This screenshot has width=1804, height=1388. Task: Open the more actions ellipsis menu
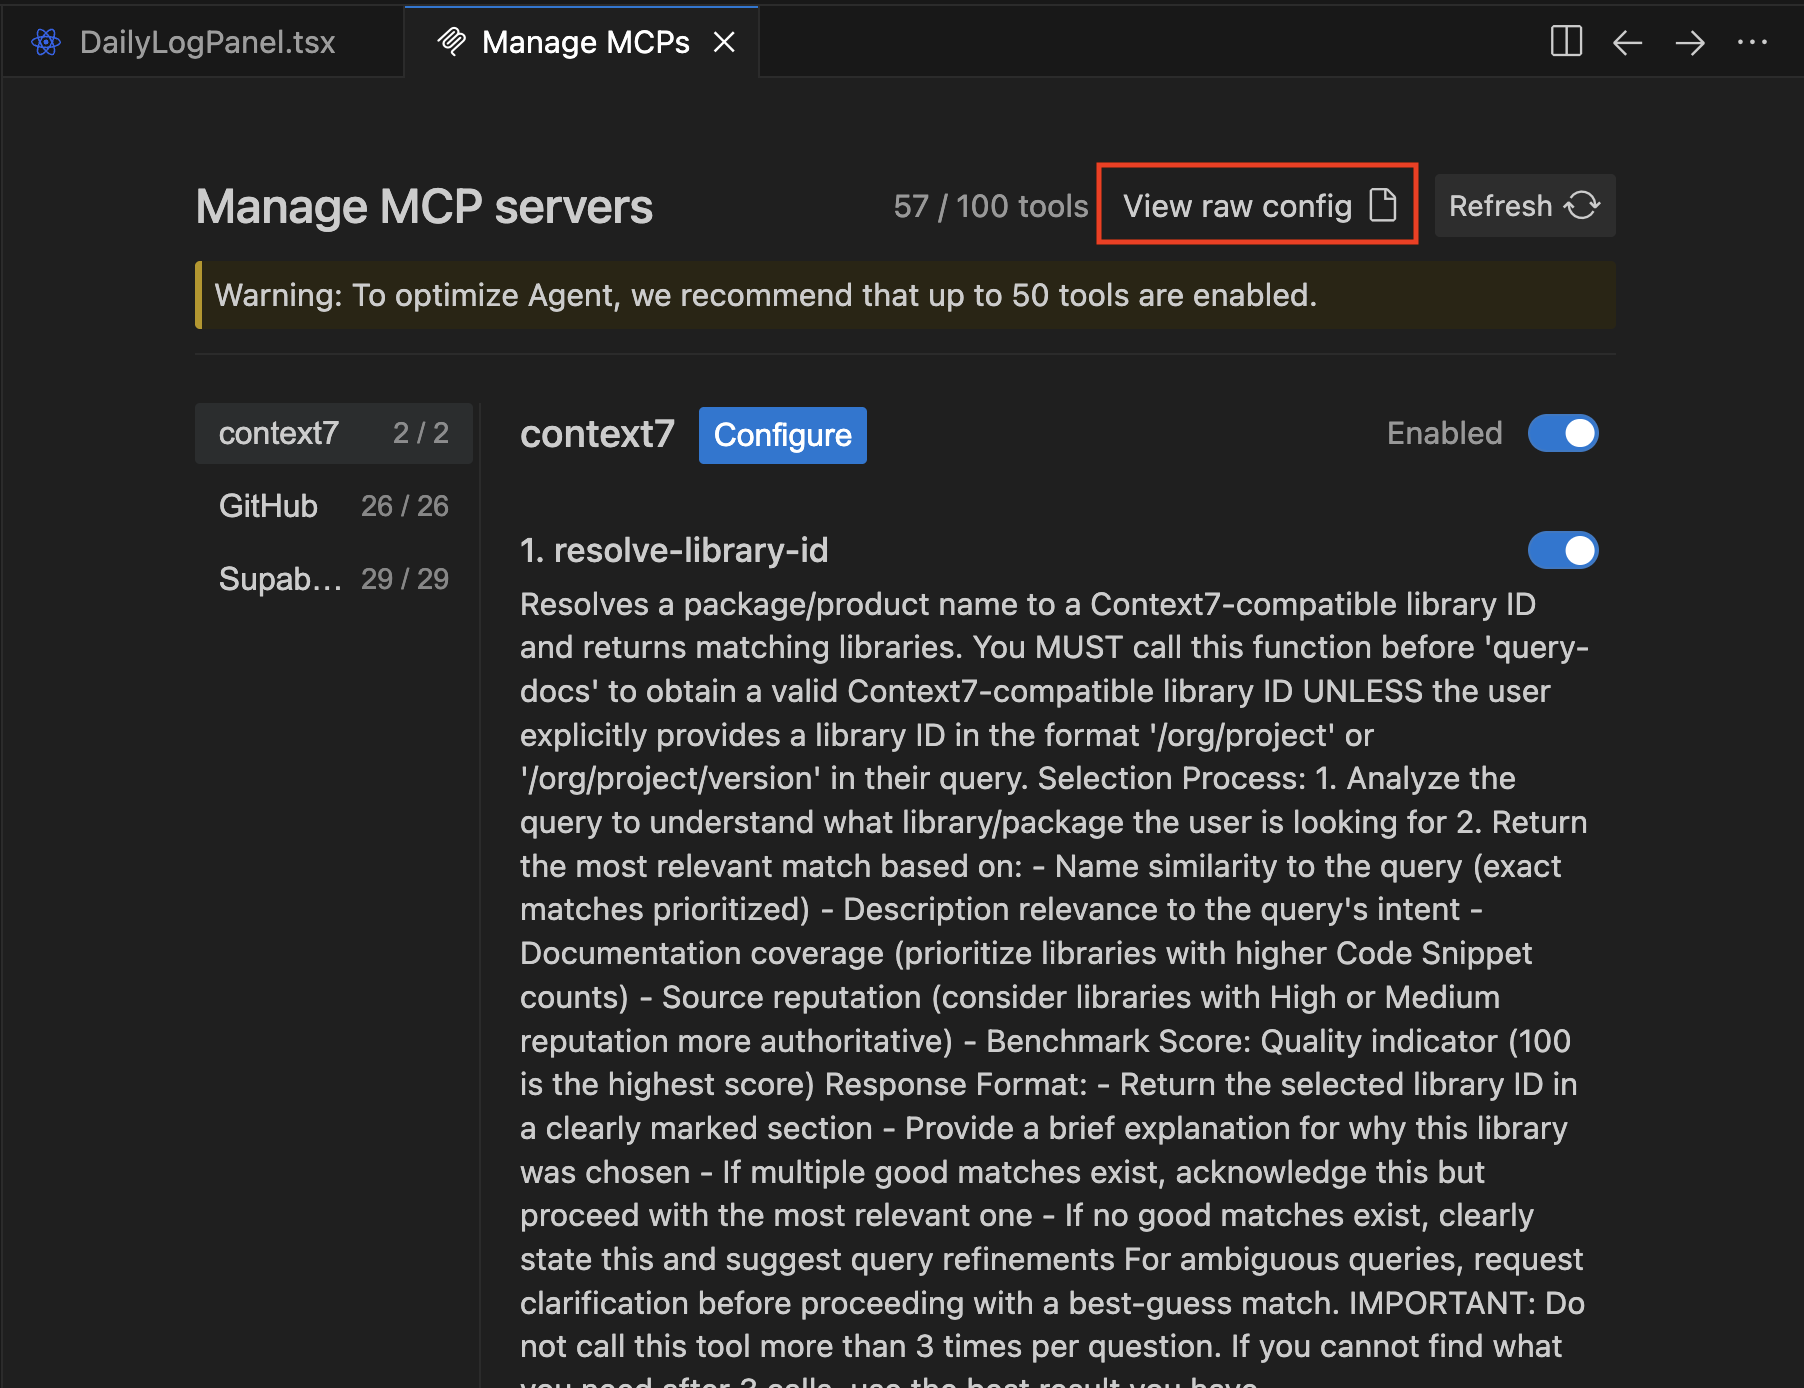(1752, 42)
